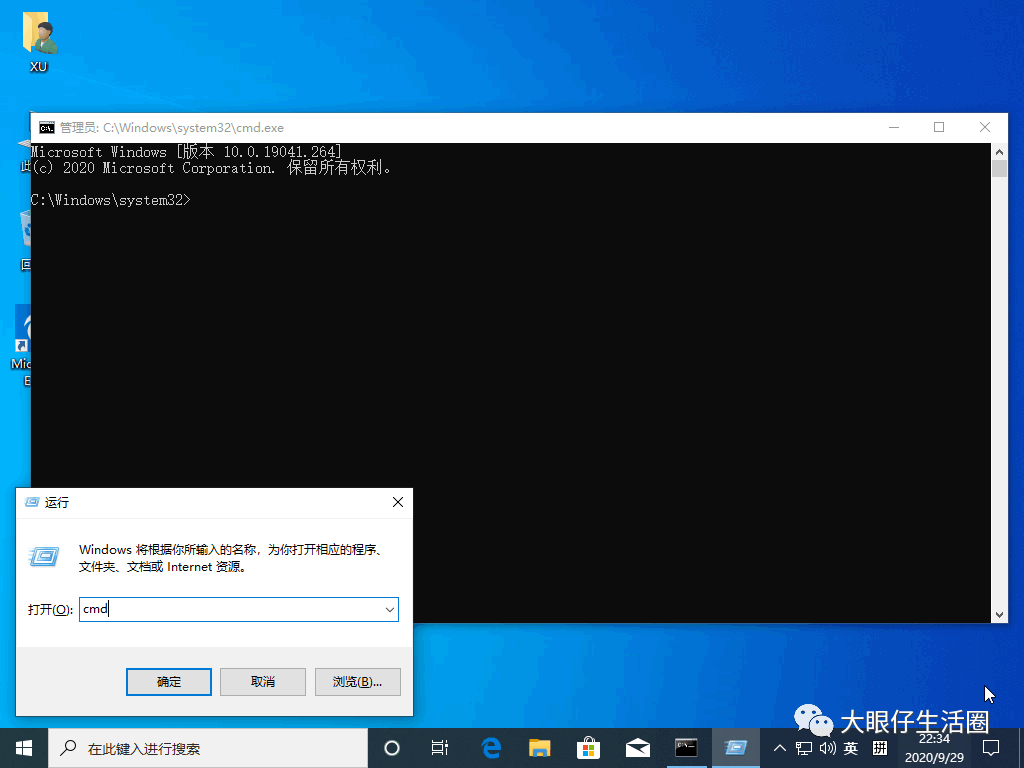The image size is (1024, 768).
Task: Minimize the cmd.exe window
Action: pyautogui.click(x=894, y=127)
